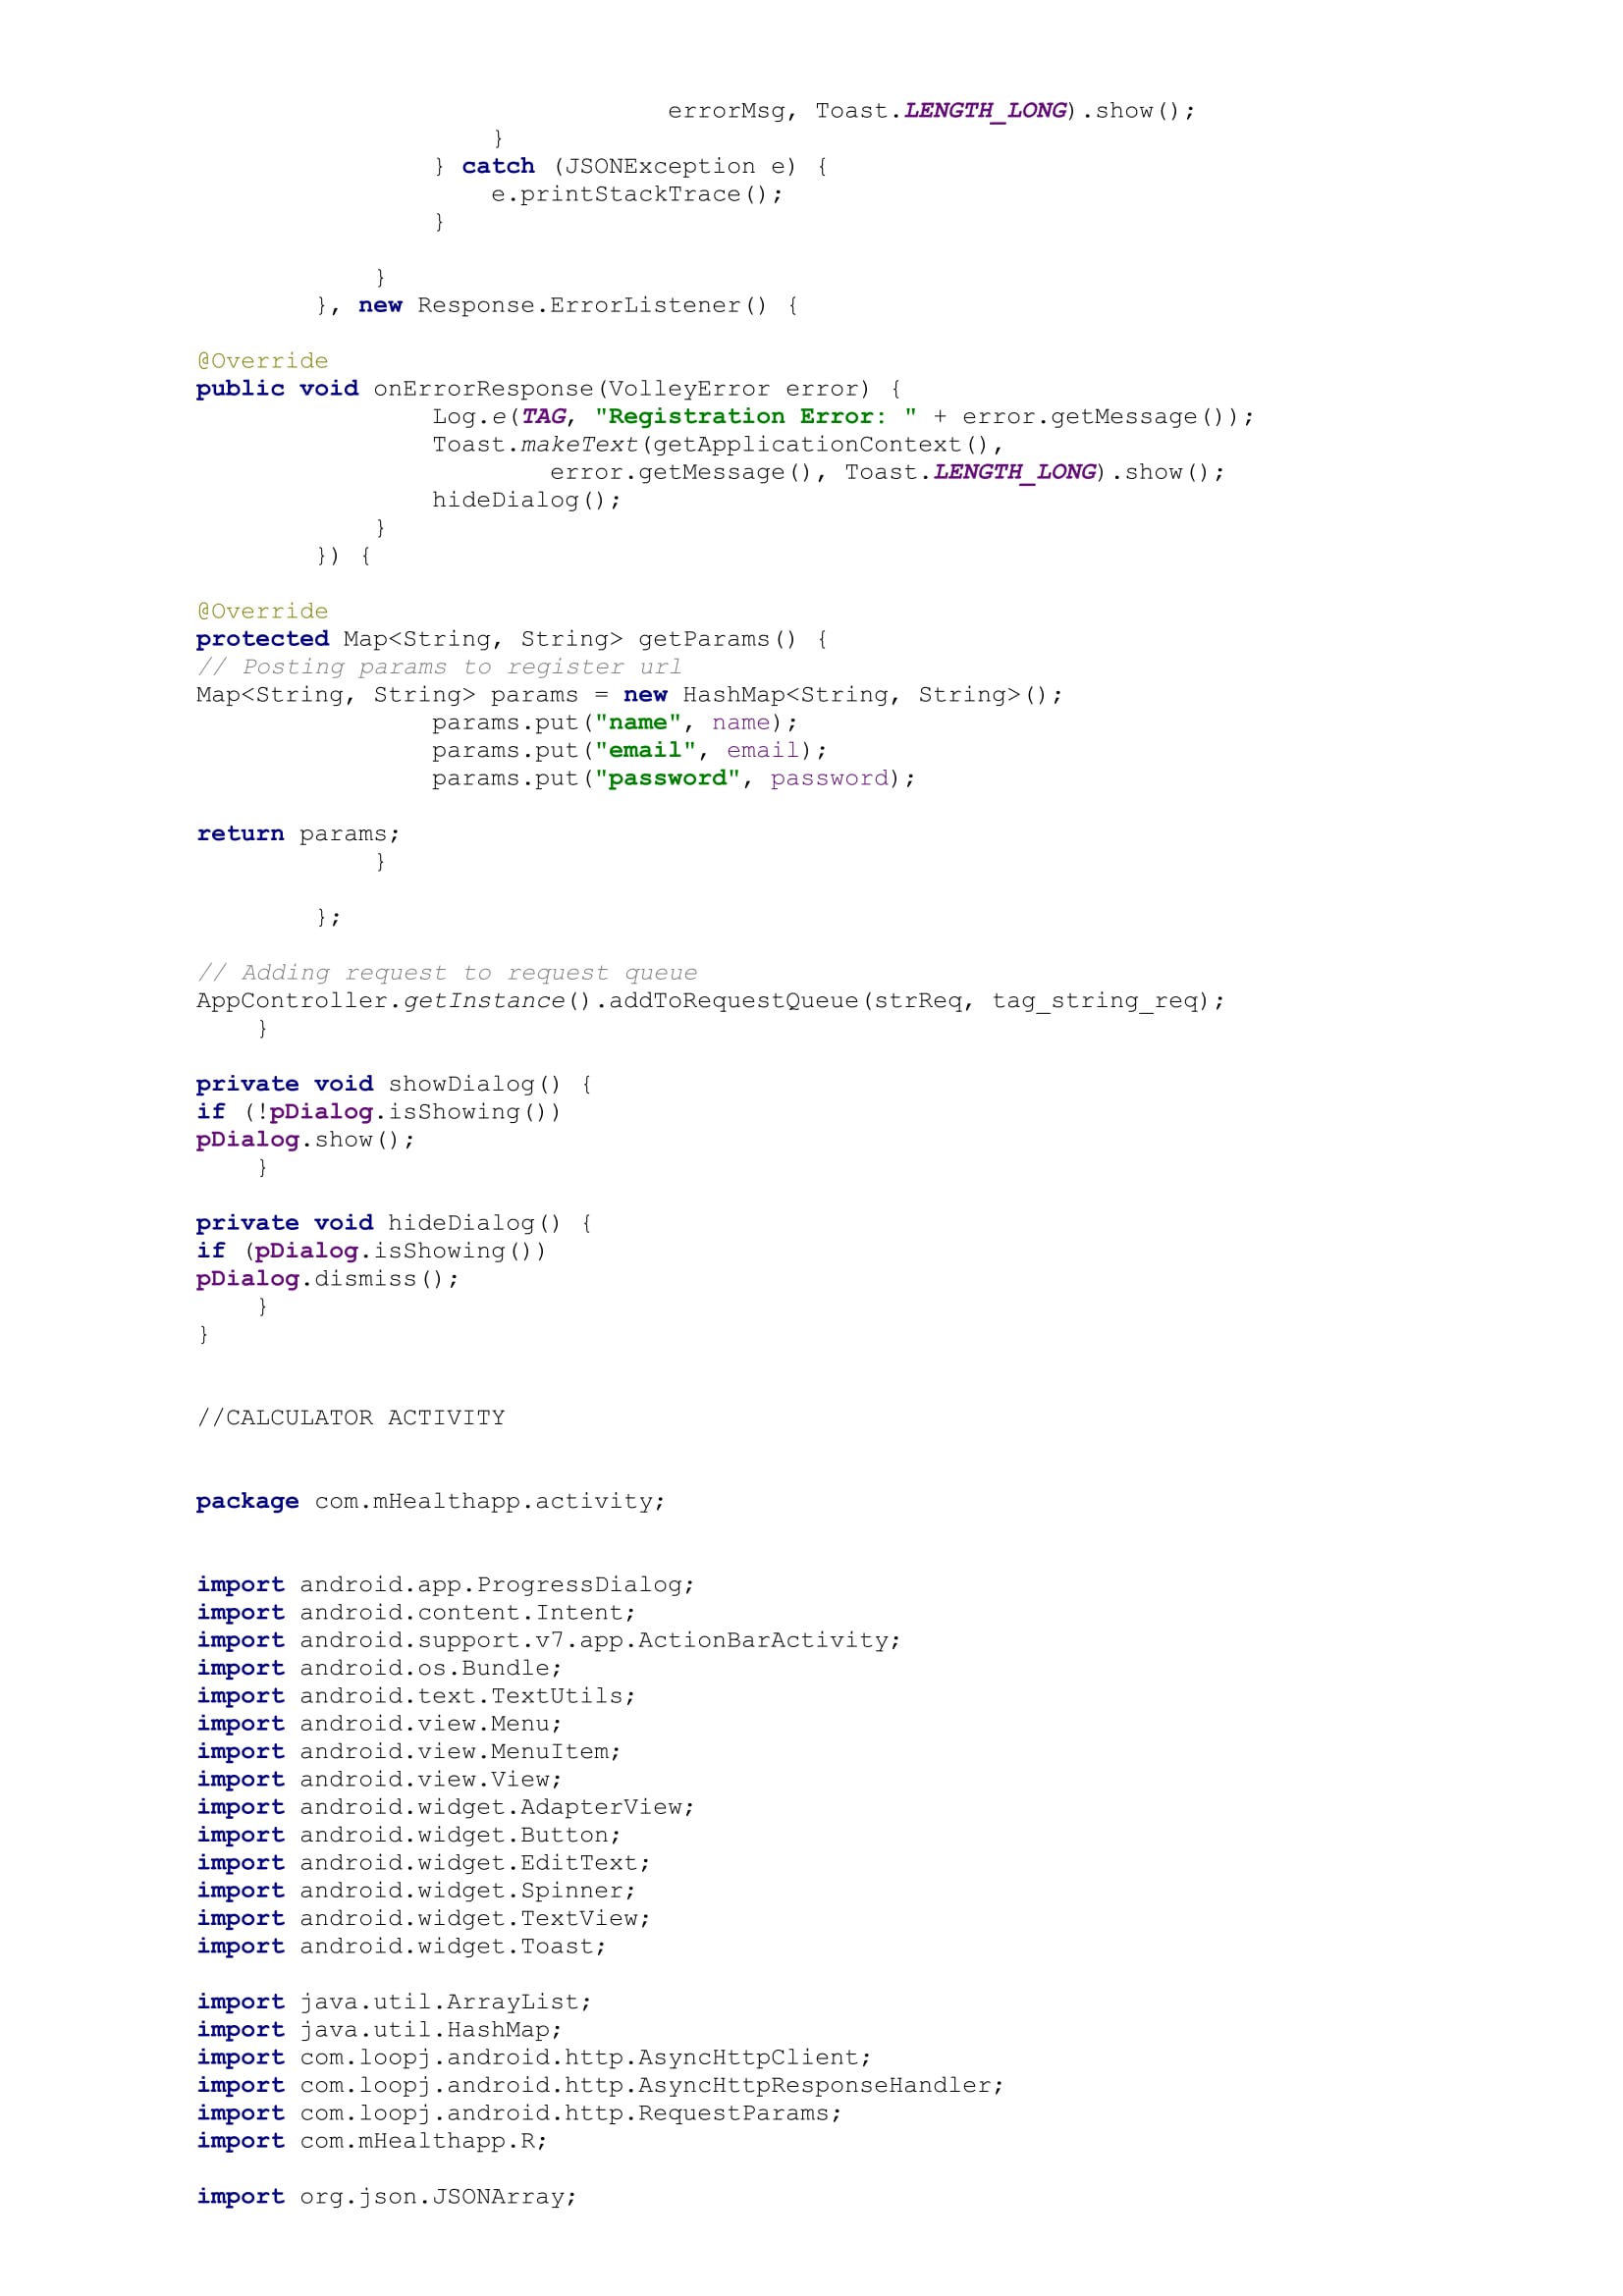Click the params.put "password" line
Viewport: 1623px width, 2296px height.
point(673,778)
